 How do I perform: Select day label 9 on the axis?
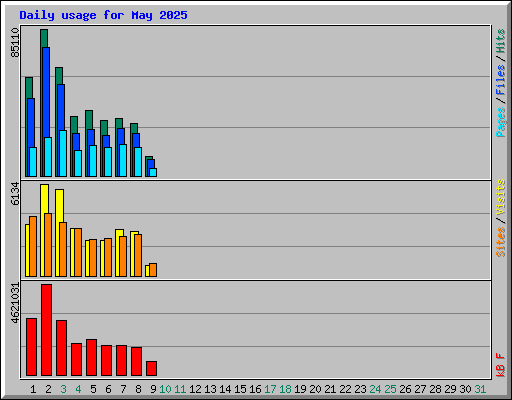[153, 389]
